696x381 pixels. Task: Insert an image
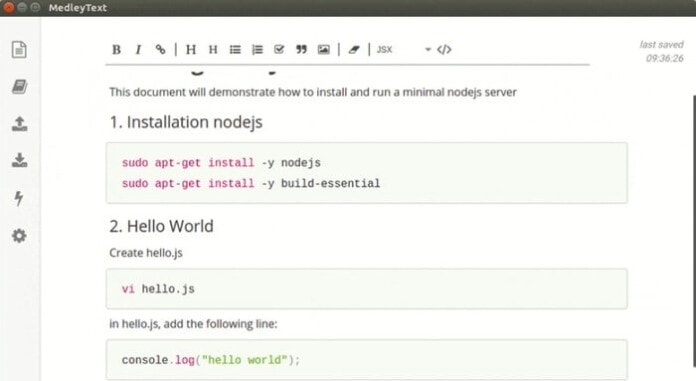coord(324,49)
